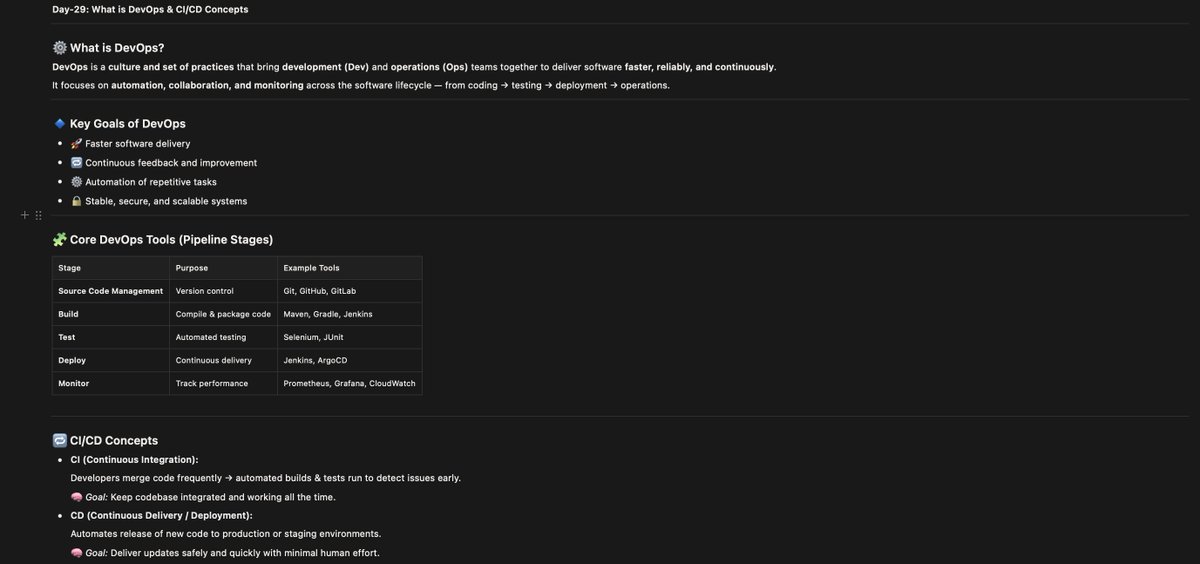Click the "Continuous feedback and improvement" bullet text
Viewport: 1200px width, 564px height.
point(171,163)
